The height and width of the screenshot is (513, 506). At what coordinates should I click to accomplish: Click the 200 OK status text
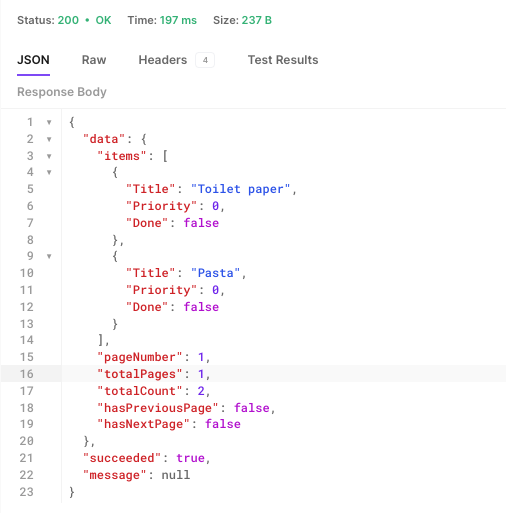(x=84, y=20)
